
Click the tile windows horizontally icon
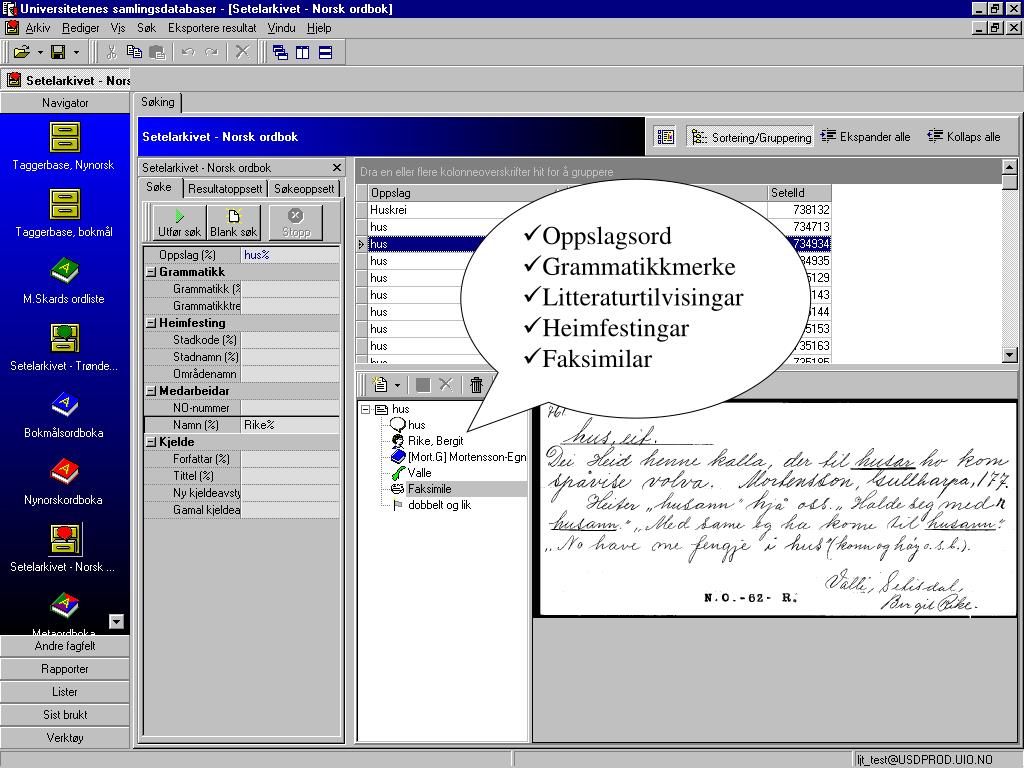click(x=325, y=52)
